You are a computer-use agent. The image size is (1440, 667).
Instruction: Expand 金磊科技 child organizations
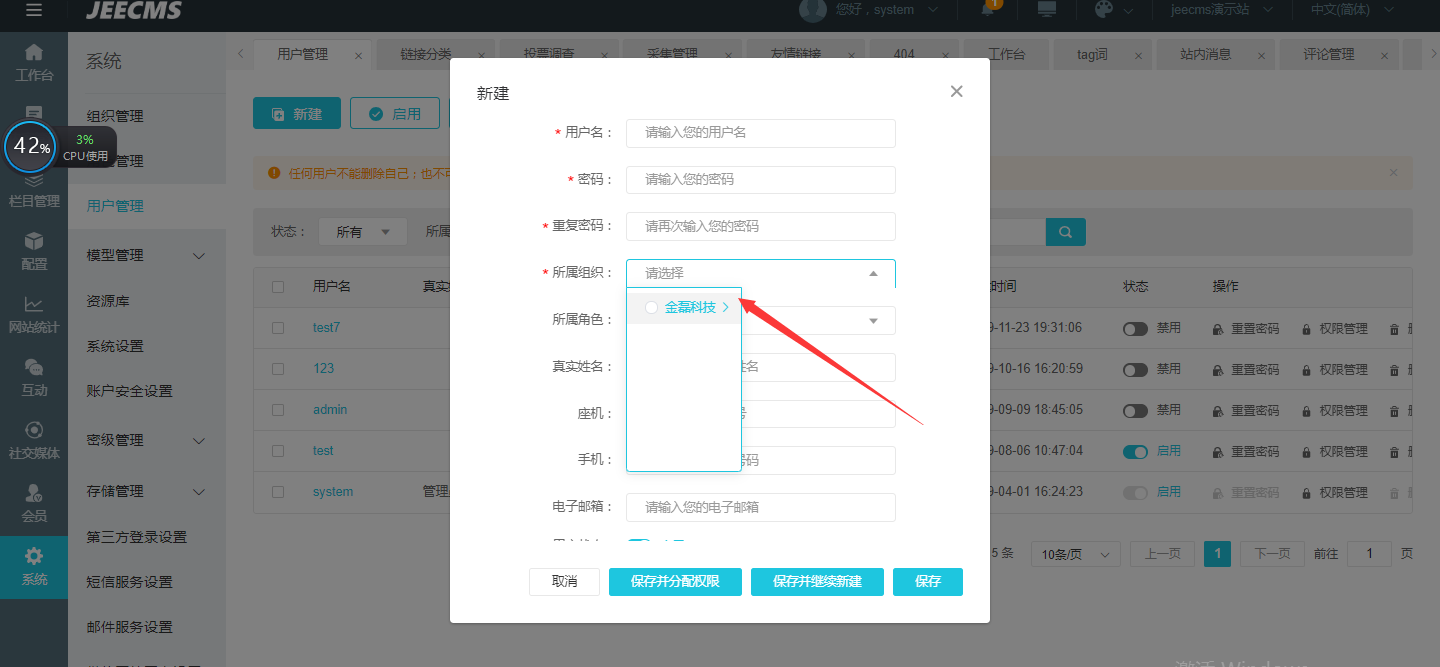click(x=726, y=308)
